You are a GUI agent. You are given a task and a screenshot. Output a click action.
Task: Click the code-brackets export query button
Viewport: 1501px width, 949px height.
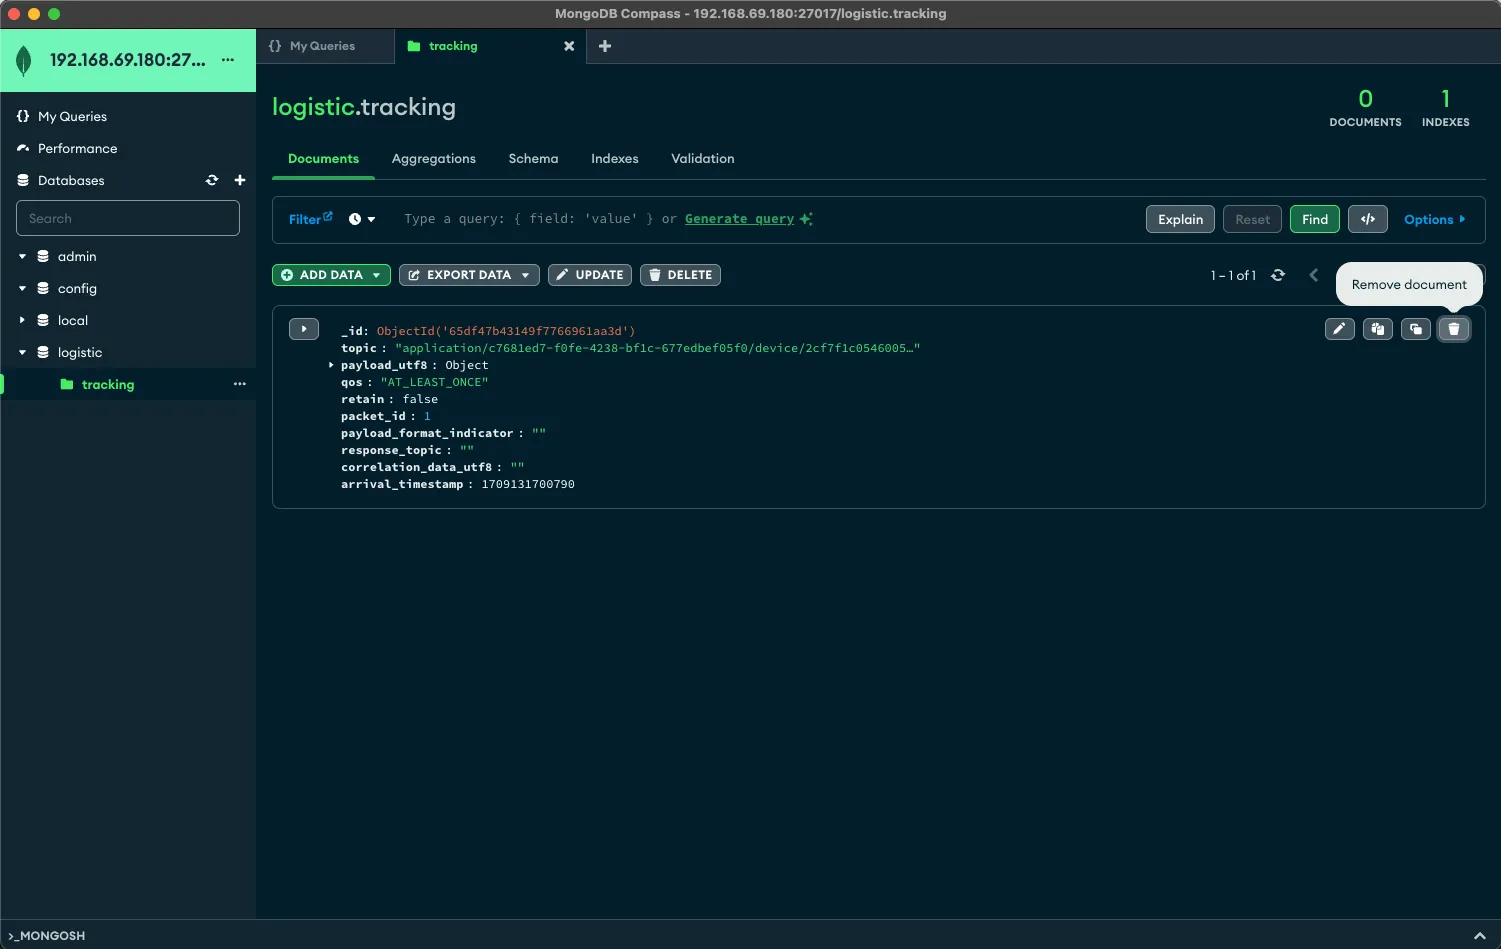tap(1368, 219)
